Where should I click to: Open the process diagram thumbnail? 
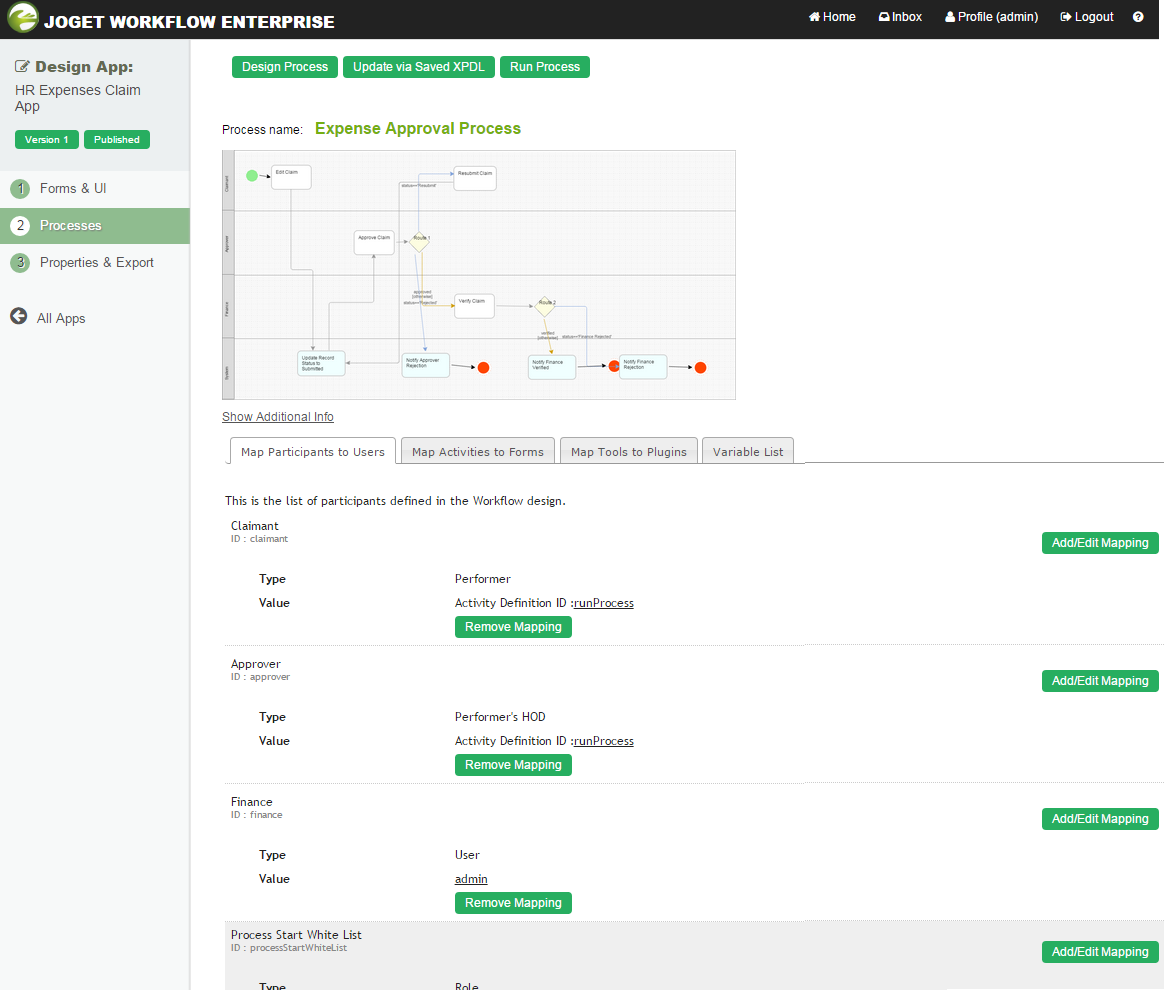[x=479, y=275]
